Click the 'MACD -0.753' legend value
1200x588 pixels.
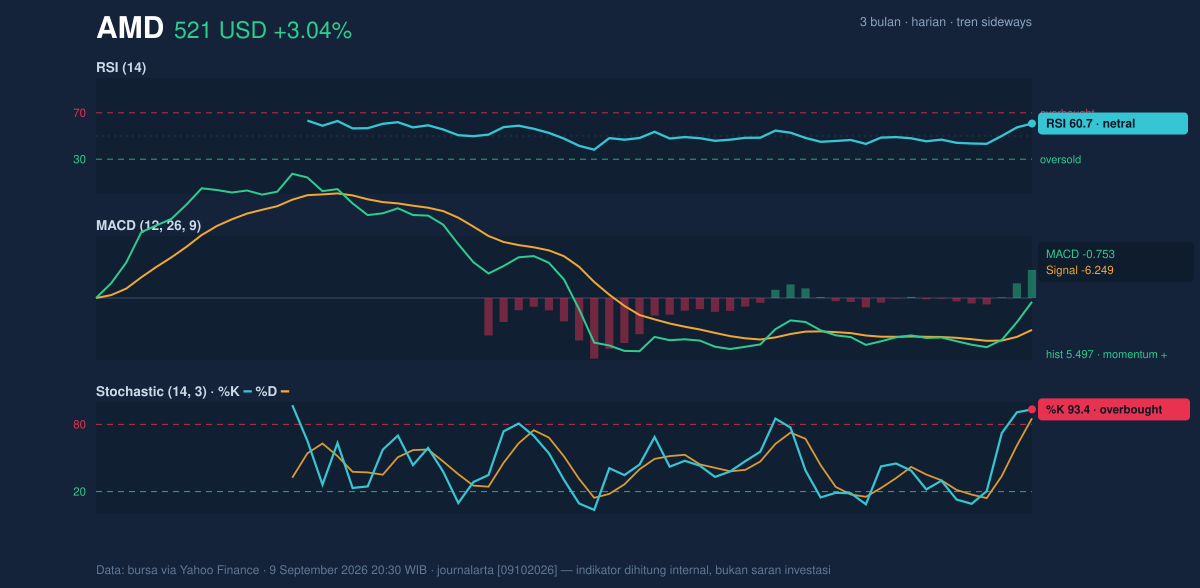click(x=1080, y=254)
